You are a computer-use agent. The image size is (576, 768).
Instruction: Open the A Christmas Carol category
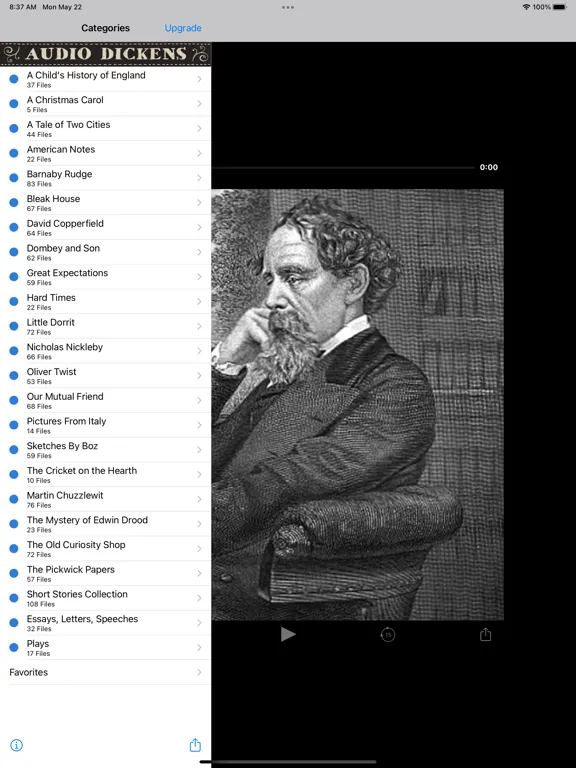105,103
